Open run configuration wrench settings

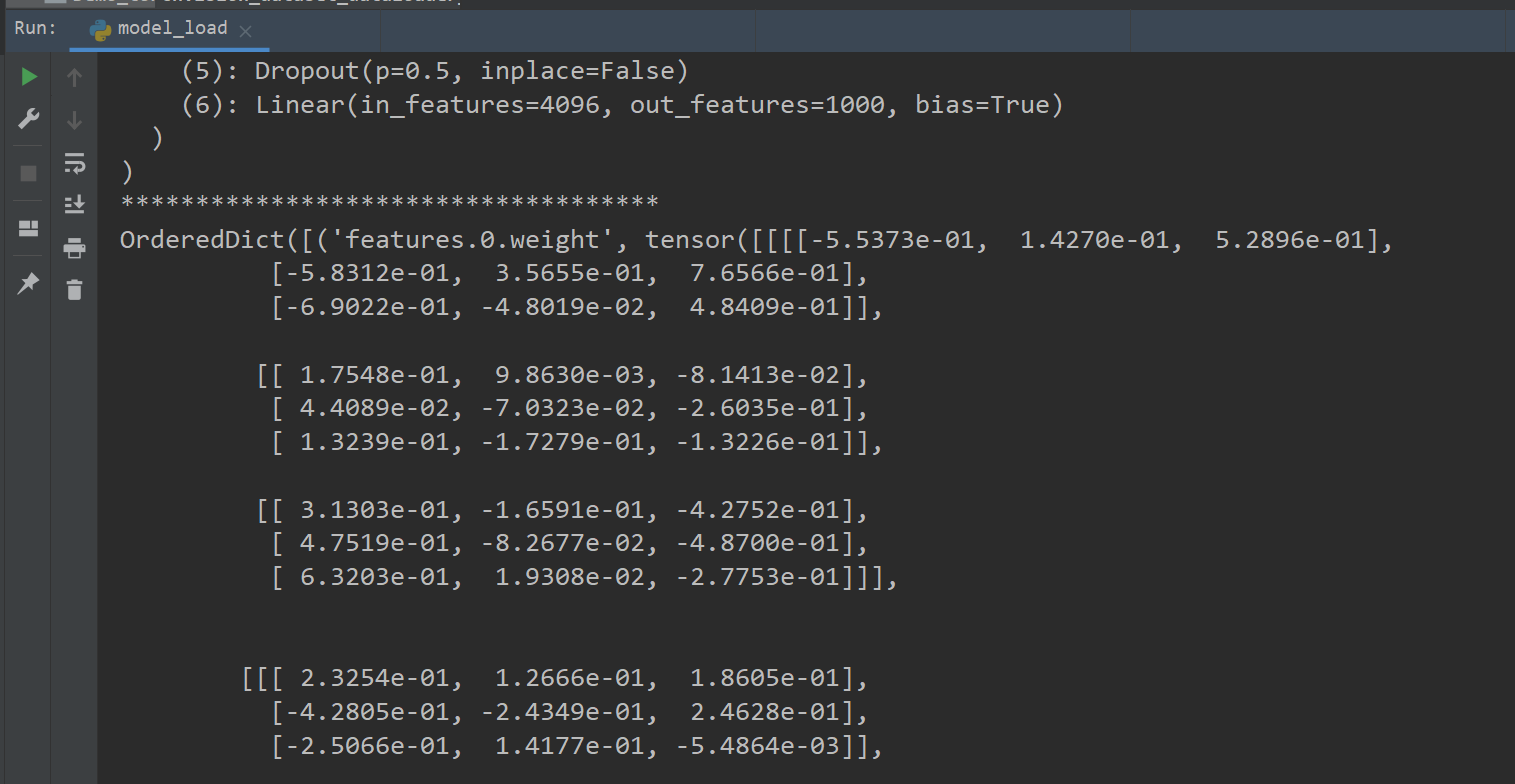coord(29,119)
